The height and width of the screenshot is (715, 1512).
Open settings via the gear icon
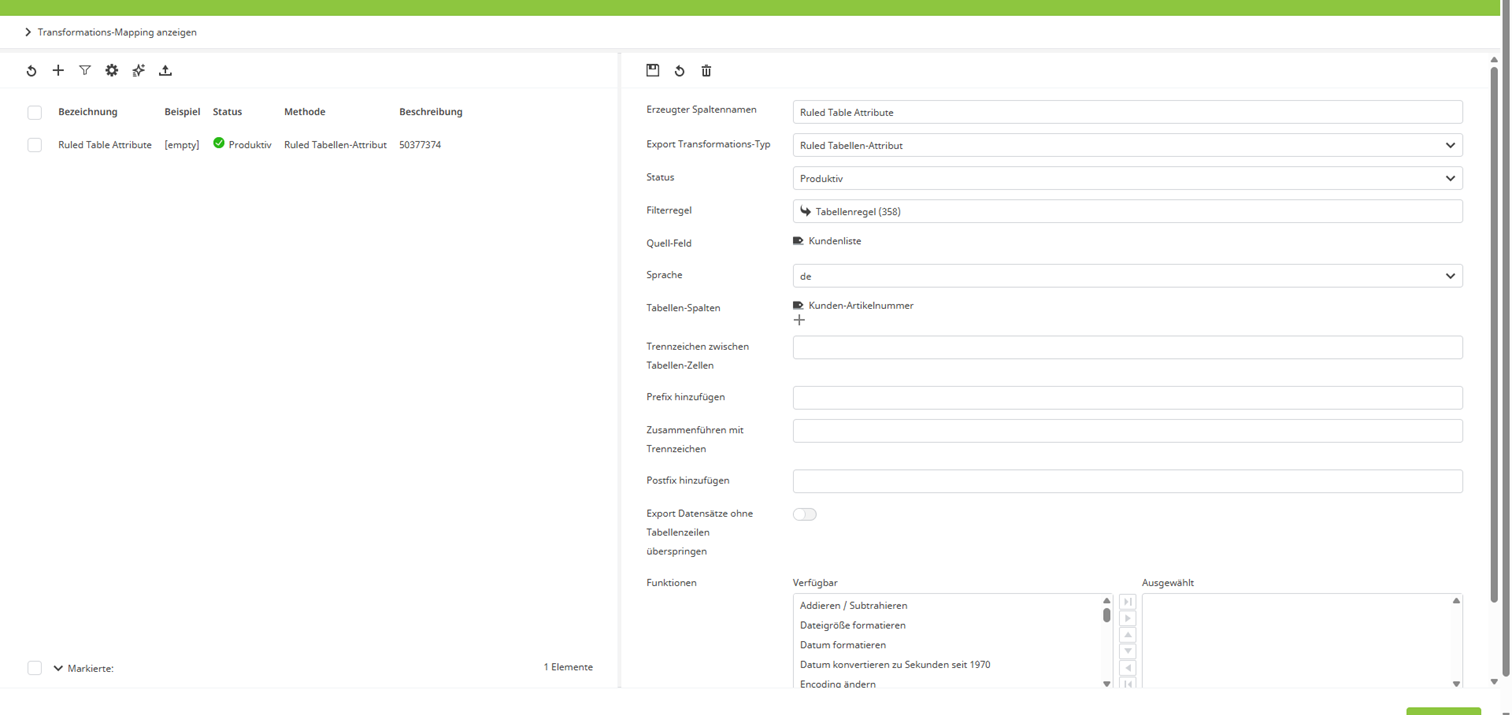pyautogui.click(x=111, y=70)
